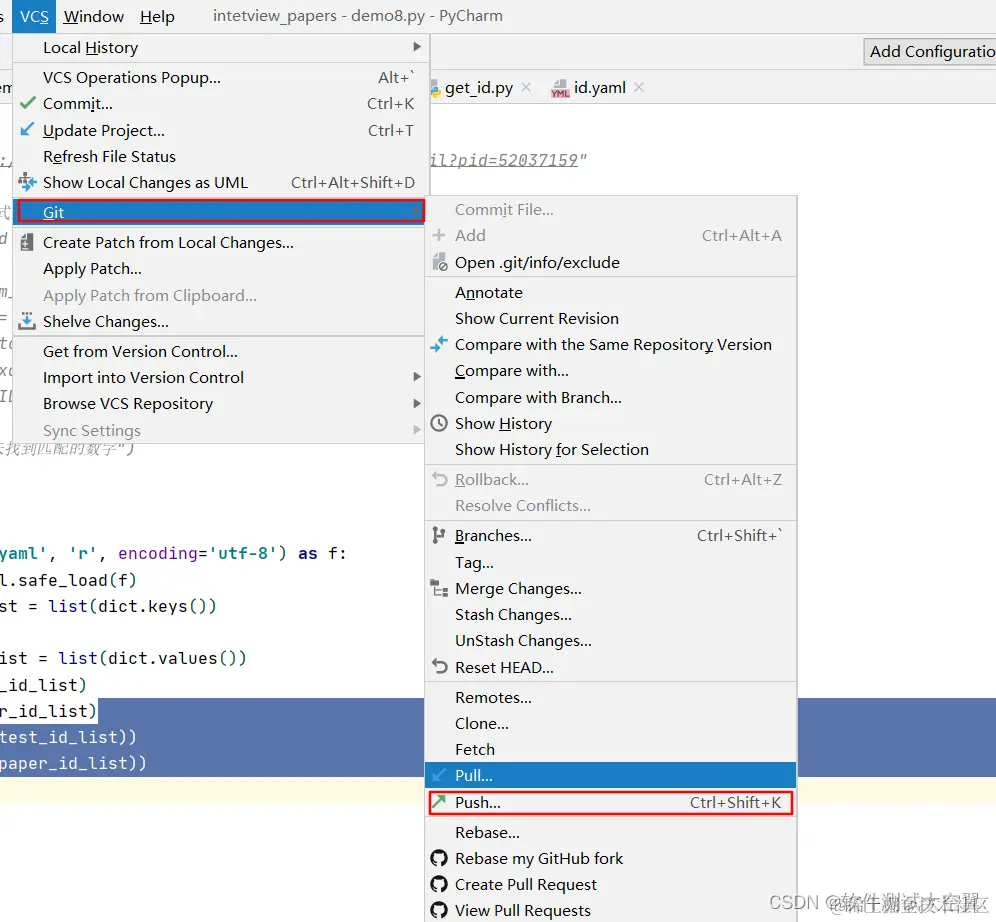Click the Push green arrow icon
The image size is (996, 922).
coord(439,801)
